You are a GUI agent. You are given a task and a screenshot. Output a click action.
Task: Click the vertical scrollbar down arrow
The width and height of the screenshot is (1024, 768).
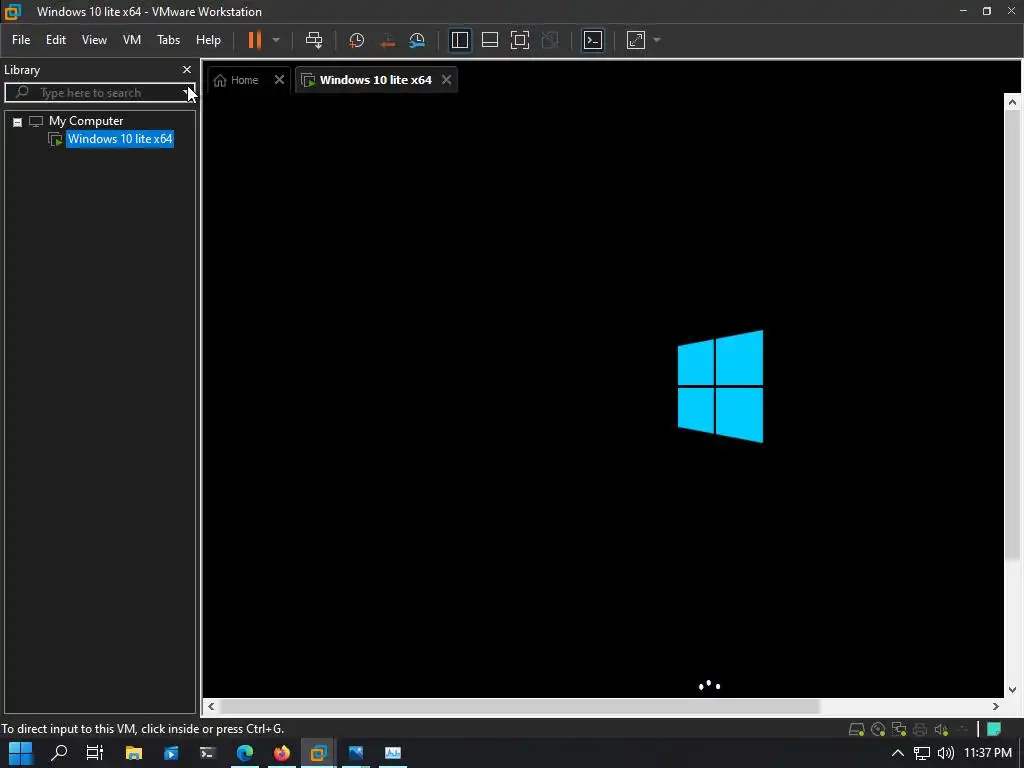pos(1012,690)
